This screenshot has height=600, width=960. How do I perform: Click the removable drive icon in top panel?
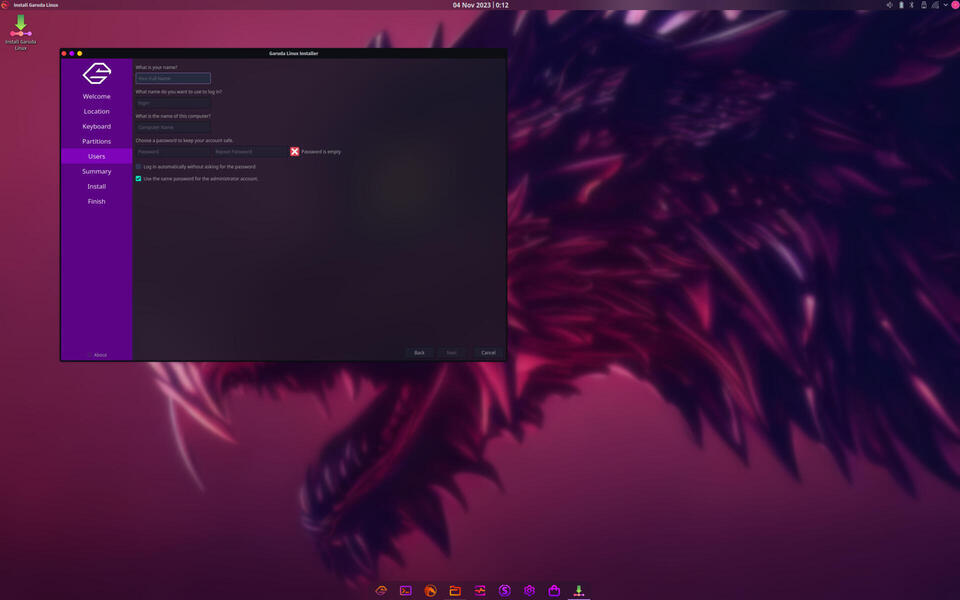(x=924, y=5)
